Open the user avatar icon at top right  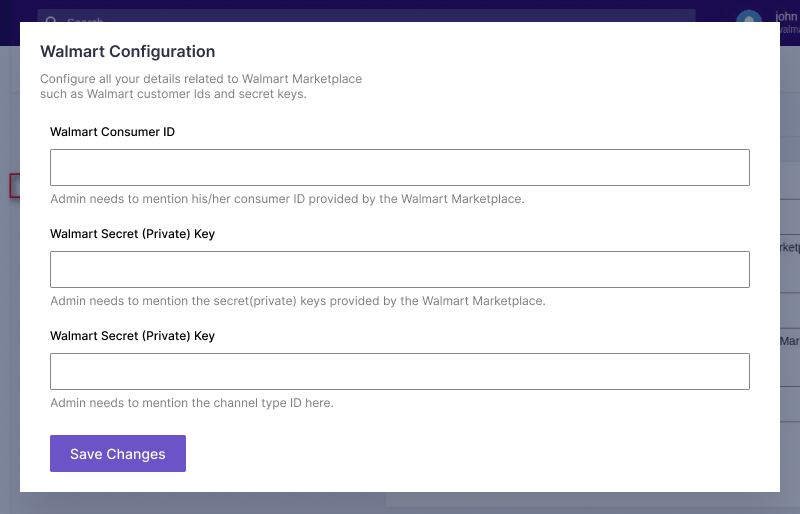(748, 21)
